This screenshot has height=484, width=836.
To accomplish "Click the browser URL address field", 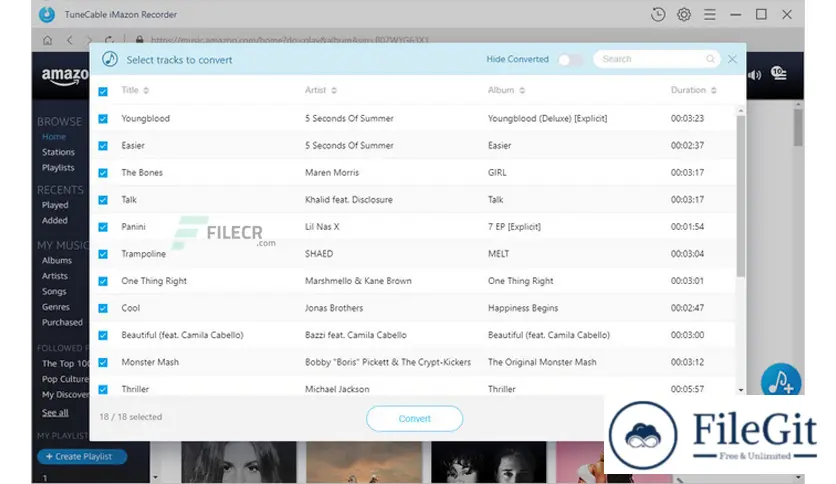I will click(290, 40).
